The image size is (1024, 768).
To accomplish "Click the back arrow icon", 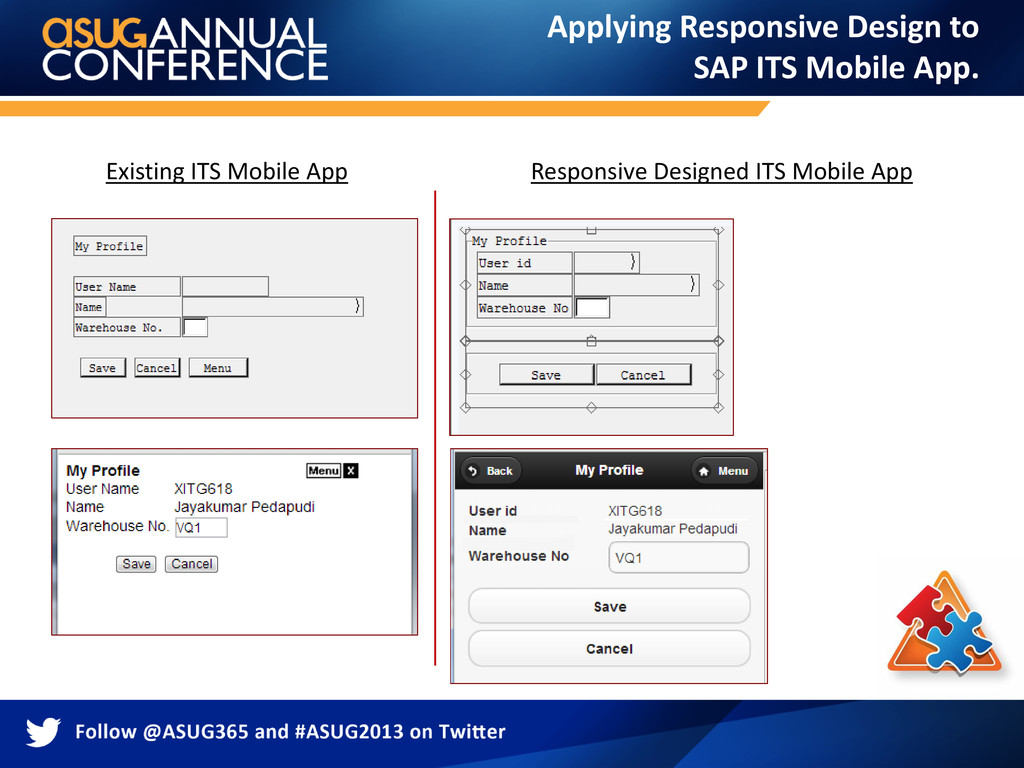I will pyautogui.click(x=473, y=471).
